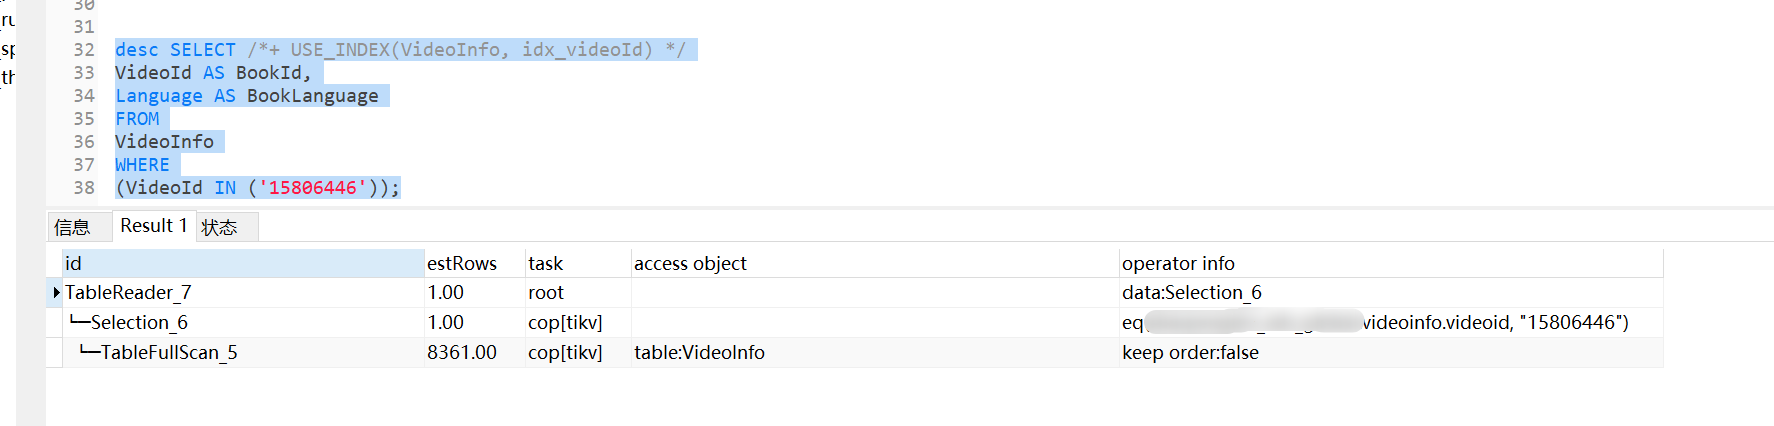Image resolution: width=1774 pixels, height=426 pixels.
Task: Select the TableFullScan_5 plan node
Action: pos(169,352)
